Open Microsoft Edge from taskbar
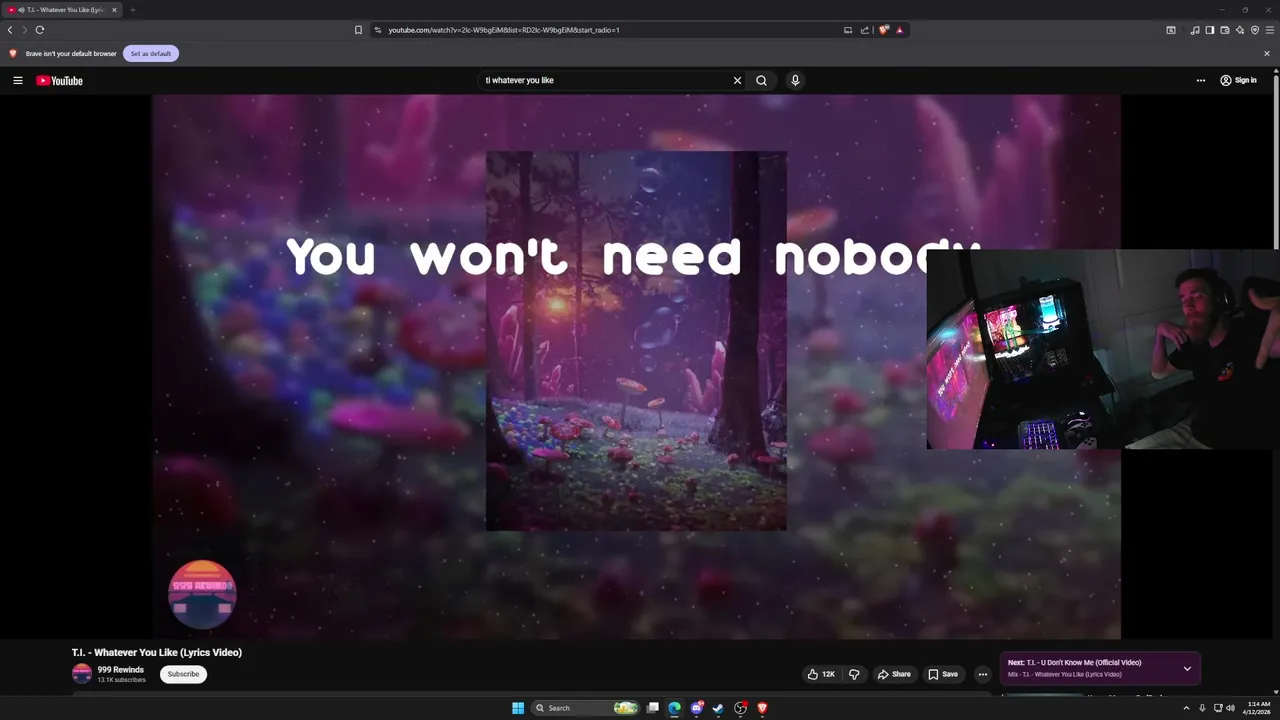The width and height of the screenshot is (1280, 720). click(x=675, y=708)
